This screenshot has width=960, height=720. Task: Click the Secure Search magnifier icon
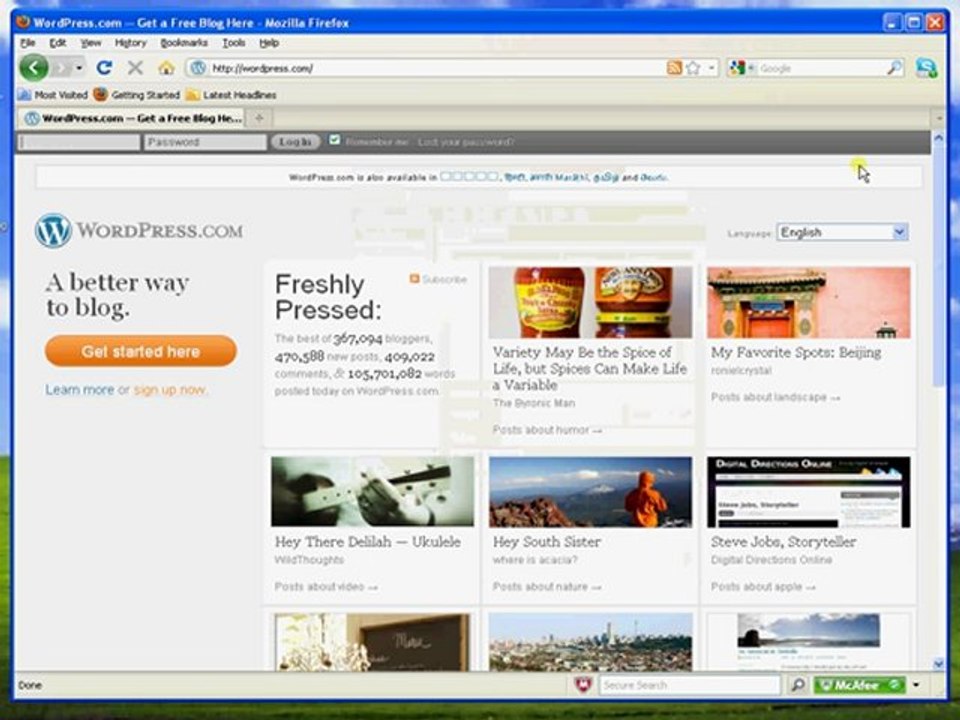798,684
